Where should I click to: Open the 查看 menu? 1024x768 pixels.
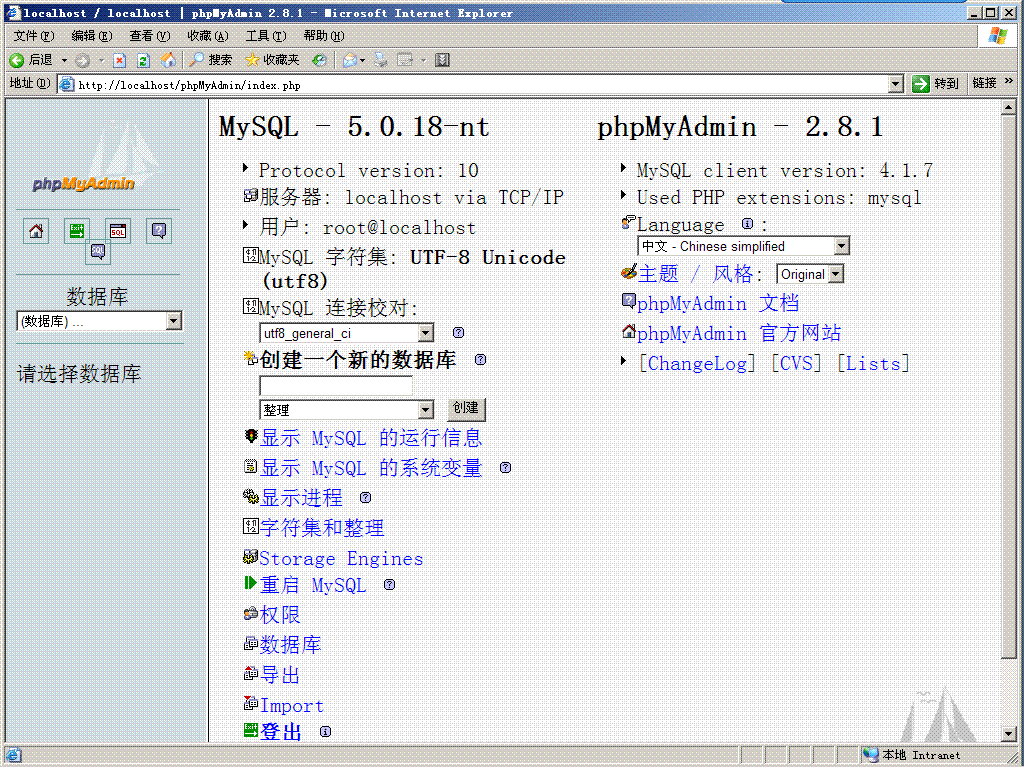[149, 34]
